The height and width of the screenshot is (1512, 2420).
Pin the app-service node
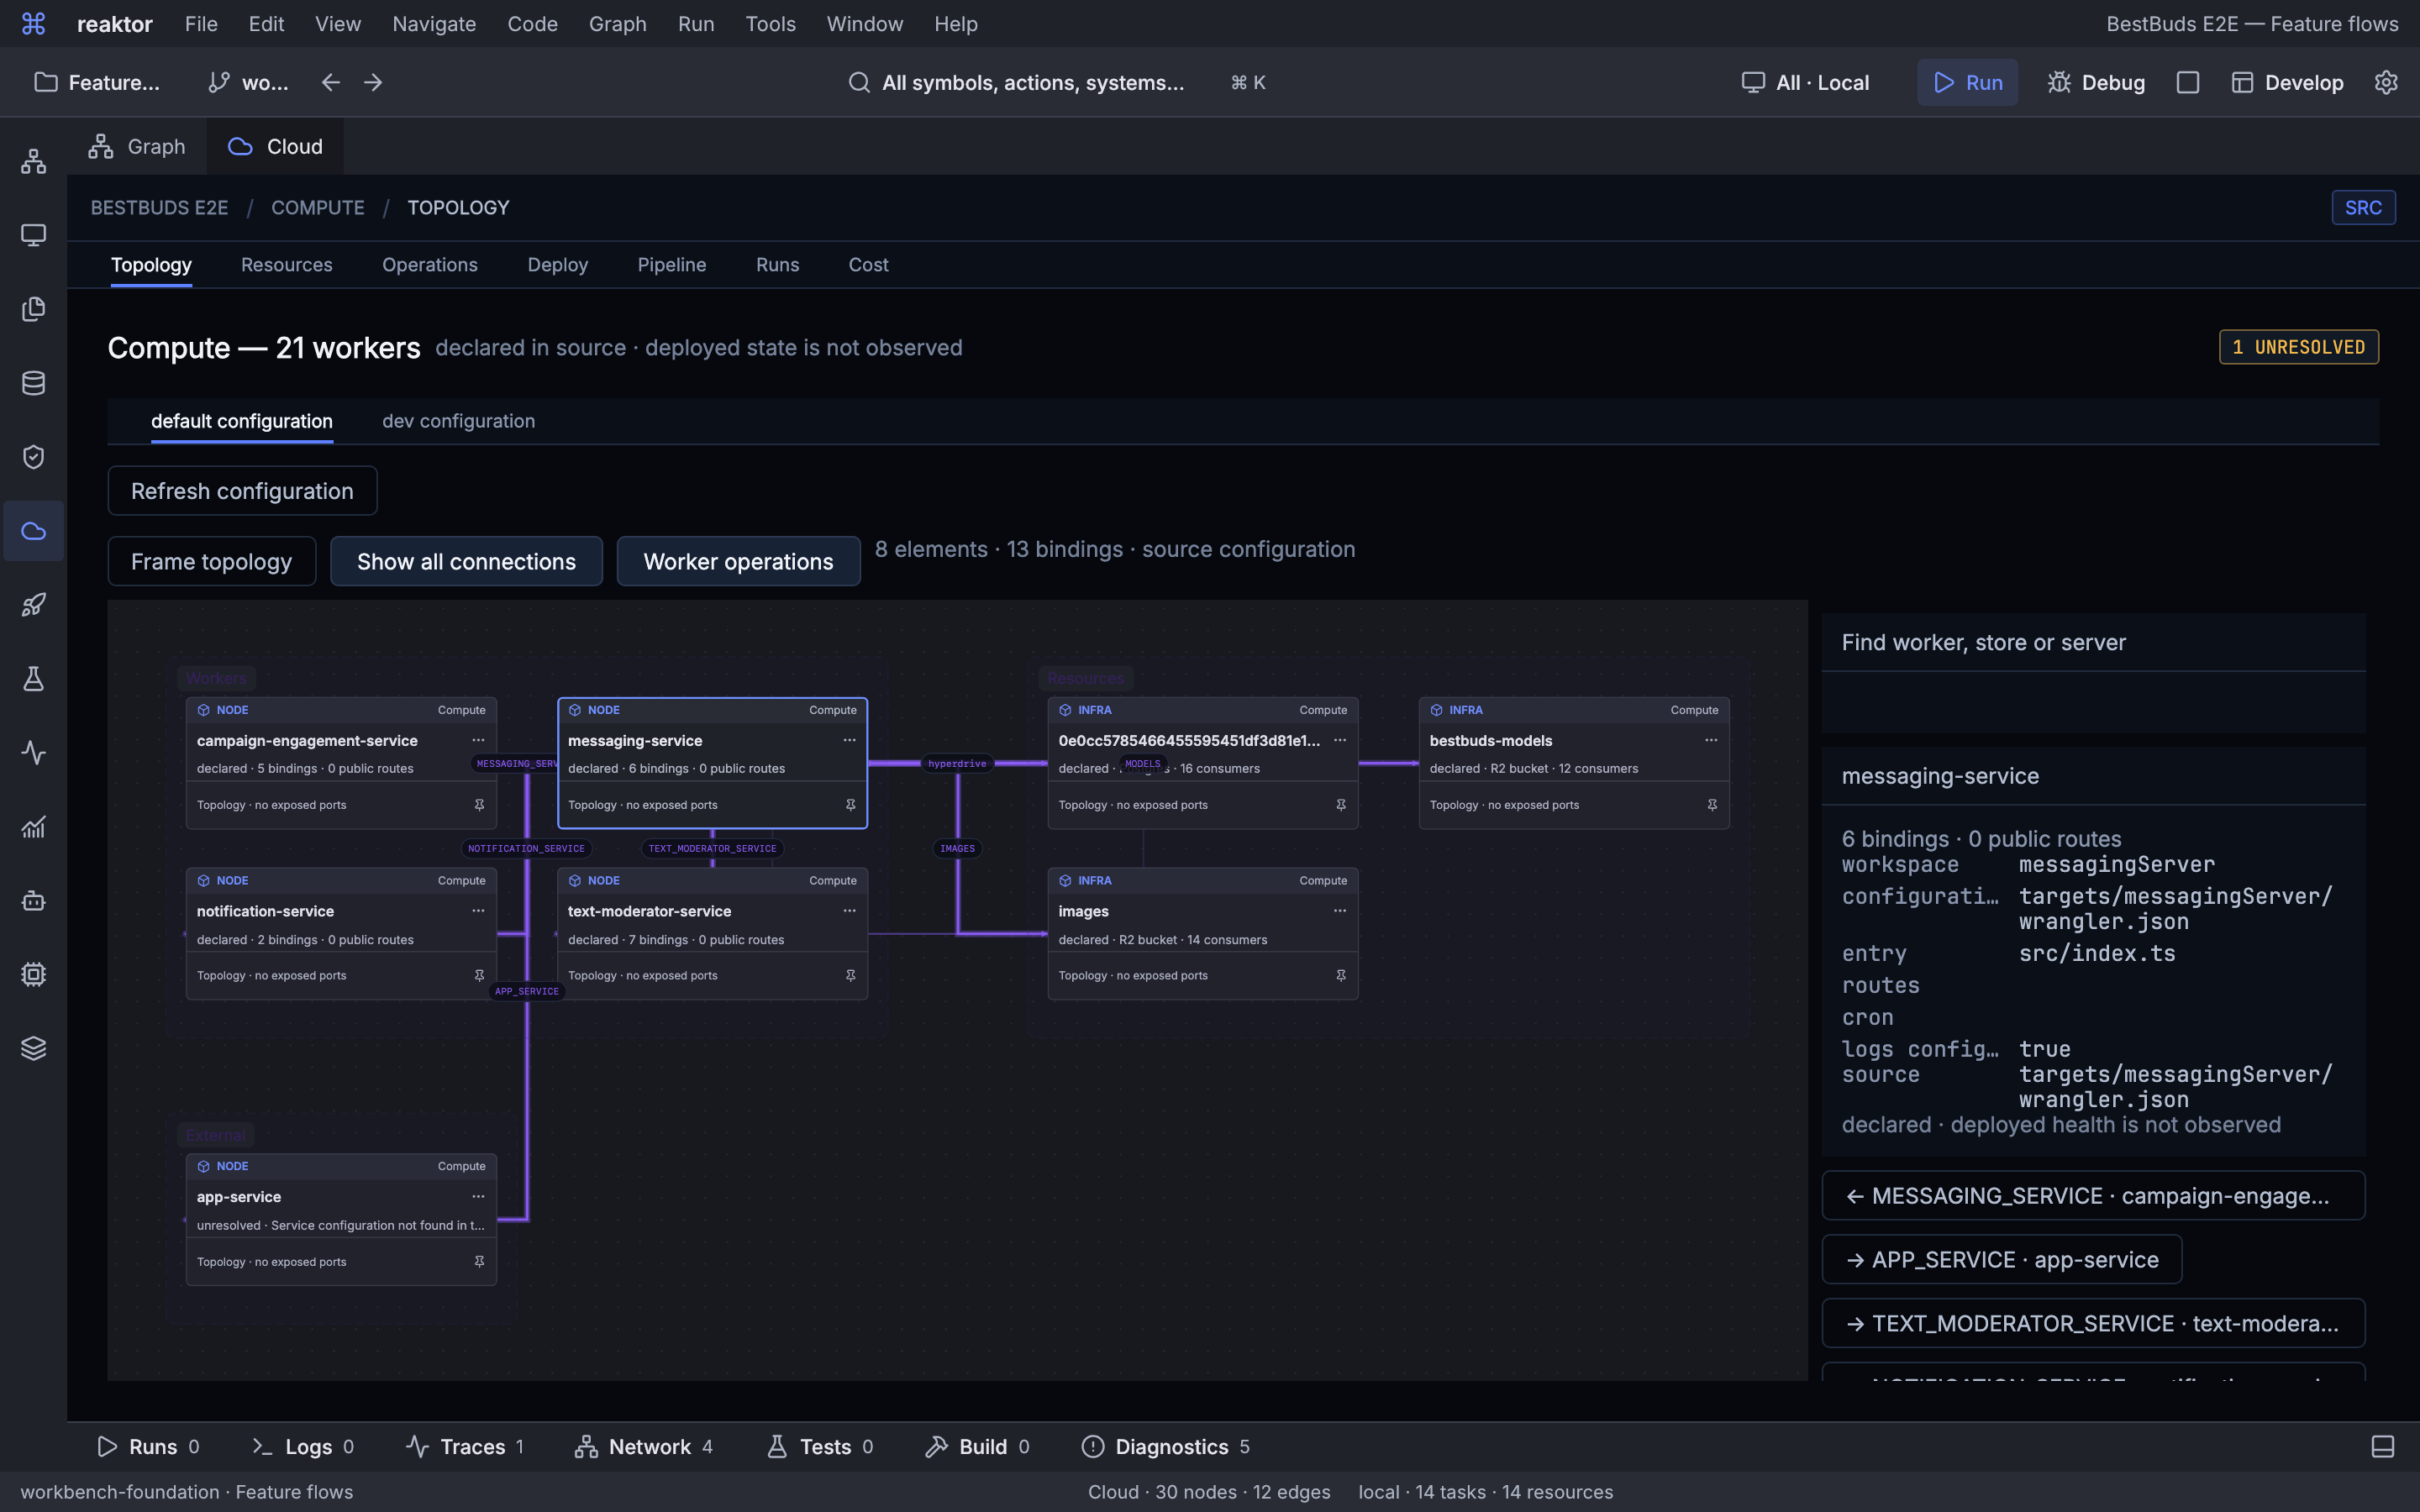coord(479,1262)
